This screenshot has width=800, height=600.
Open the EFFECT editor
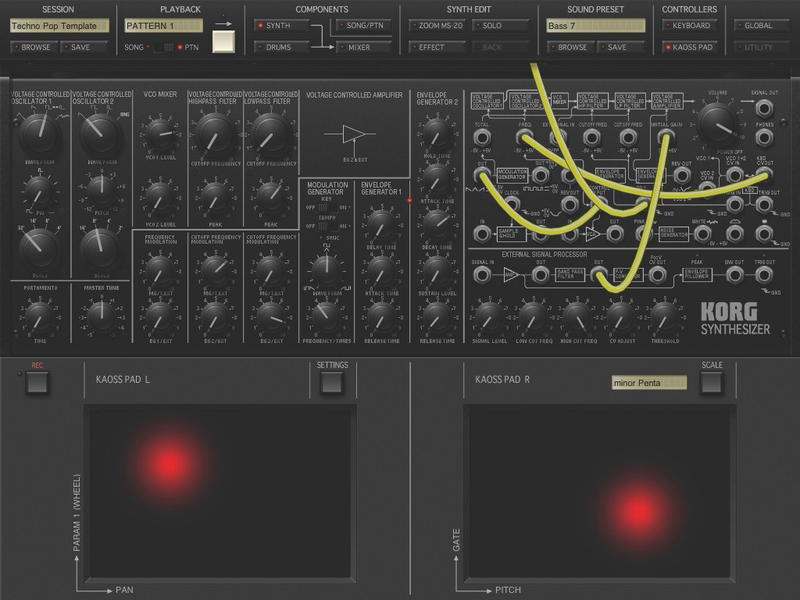point(436,47)
